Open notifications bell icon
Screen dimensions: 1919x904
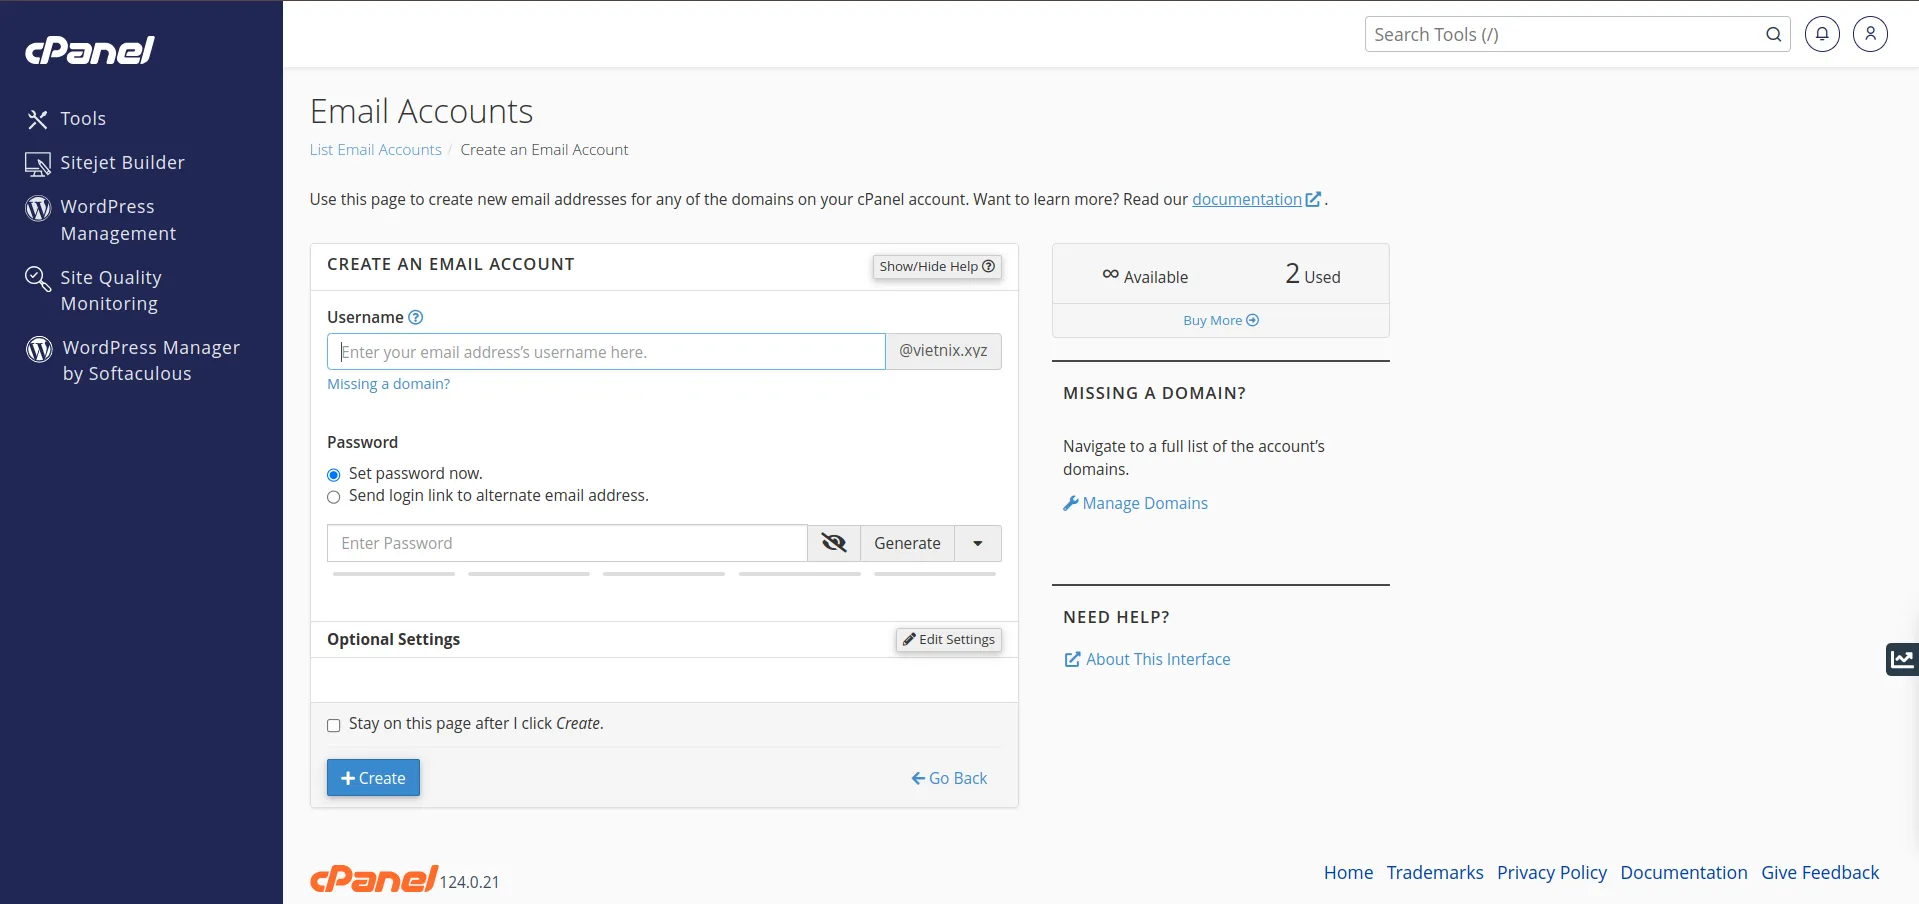(1822, 34)
